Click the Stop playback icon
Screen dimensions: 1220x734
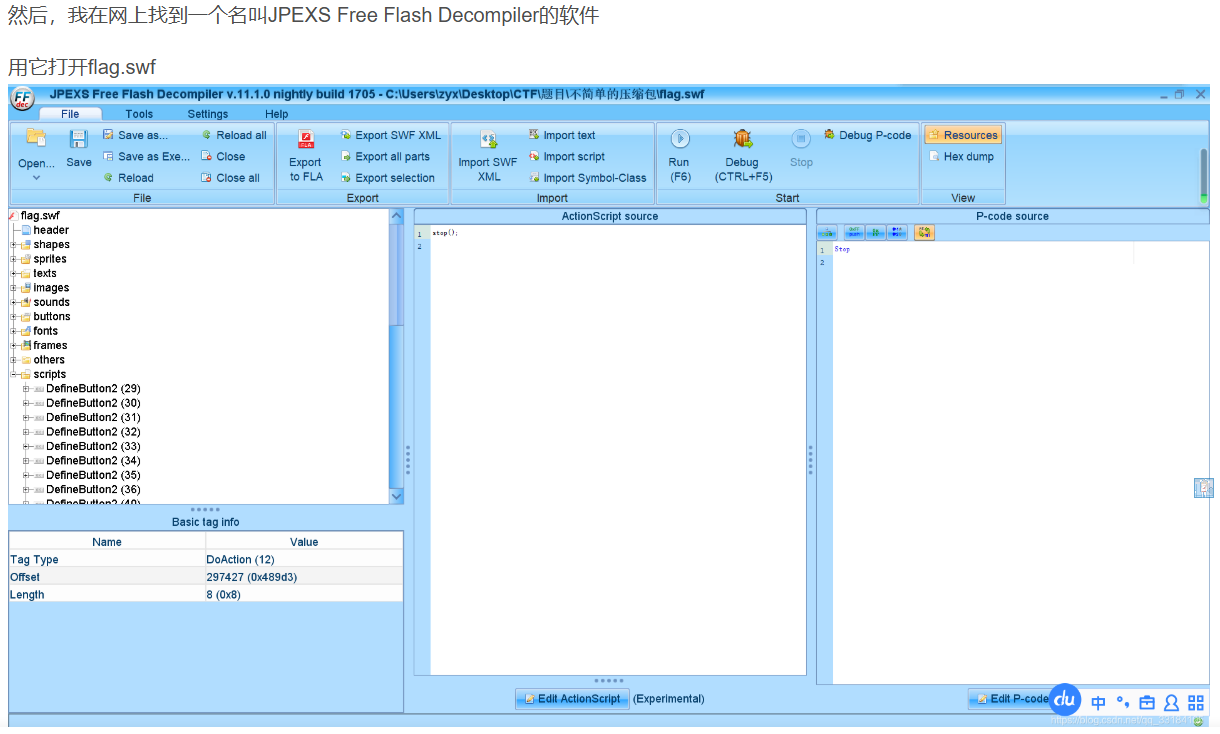tap(801, 139)
